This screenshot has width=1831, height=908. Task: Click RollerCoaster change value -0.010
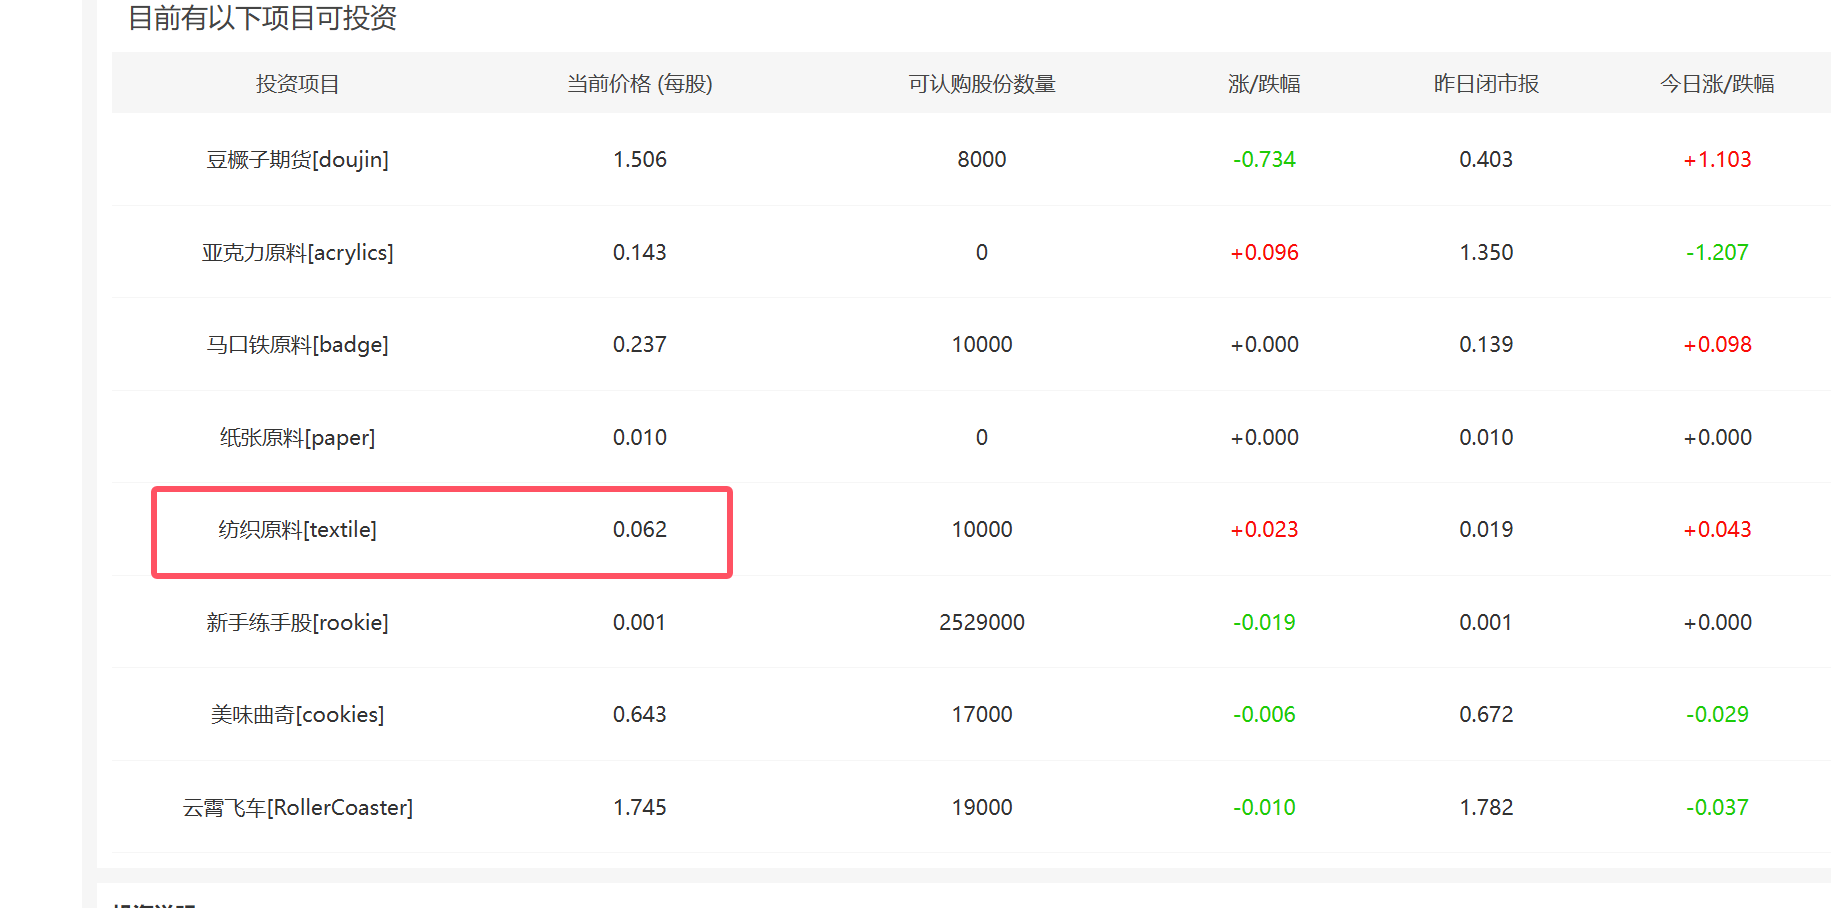[x=1264, y=808]
